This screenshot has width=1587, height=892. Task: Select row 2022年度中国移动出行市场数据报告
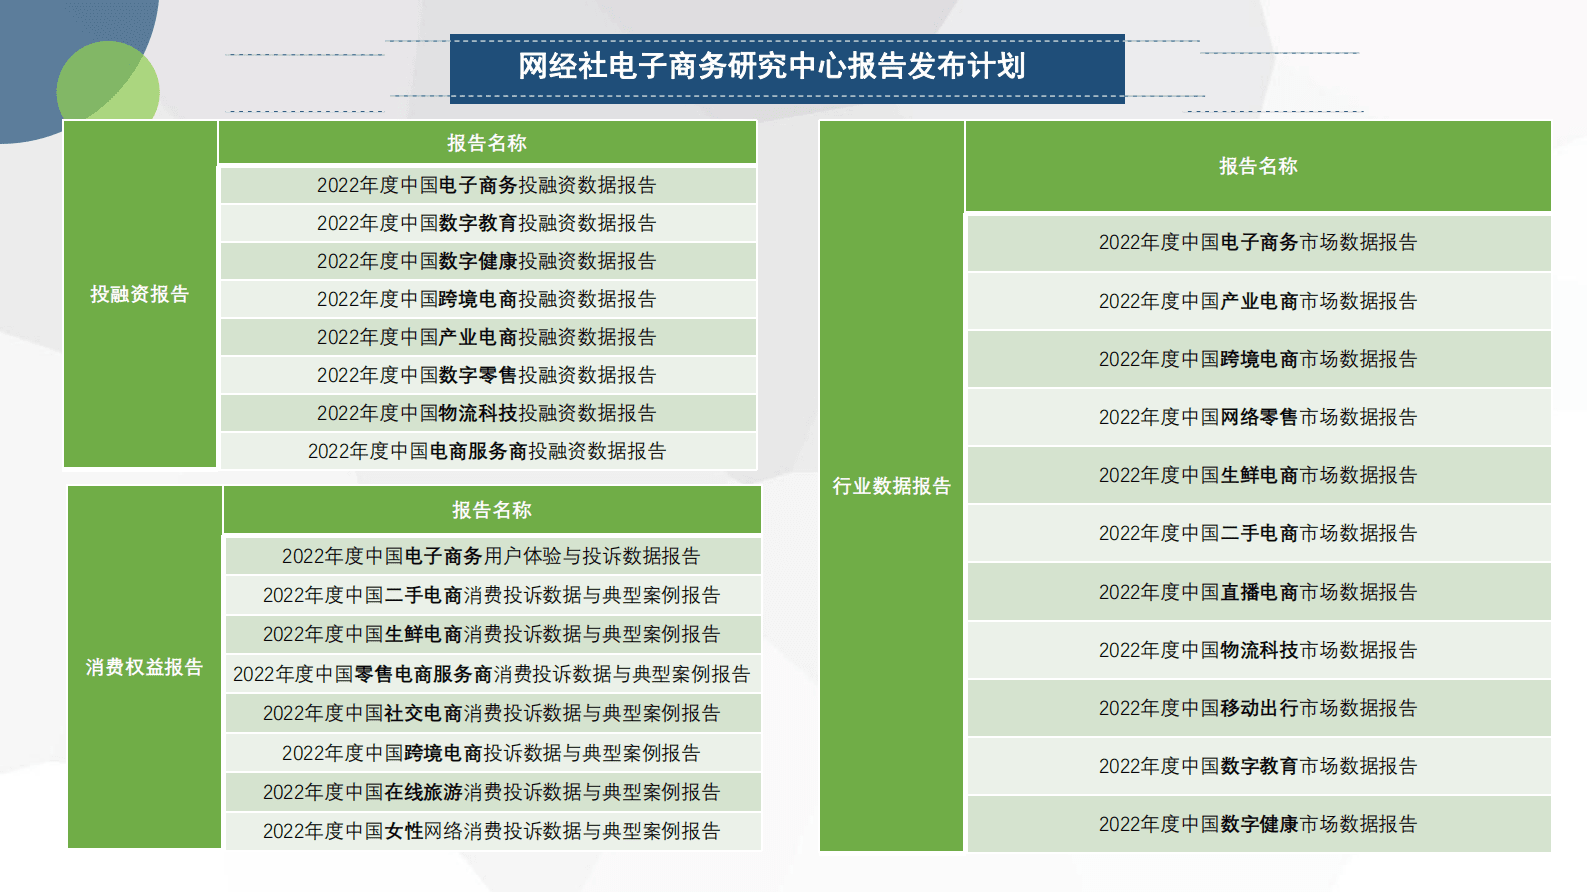[x=1258, y=708]
